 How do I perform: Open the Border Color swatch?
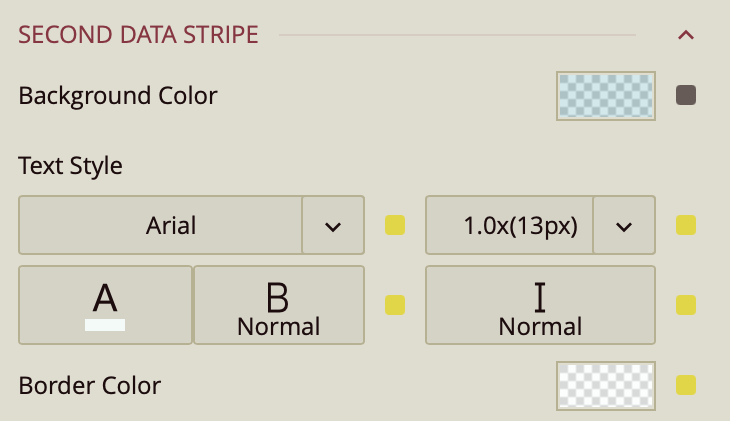point(605,385)
